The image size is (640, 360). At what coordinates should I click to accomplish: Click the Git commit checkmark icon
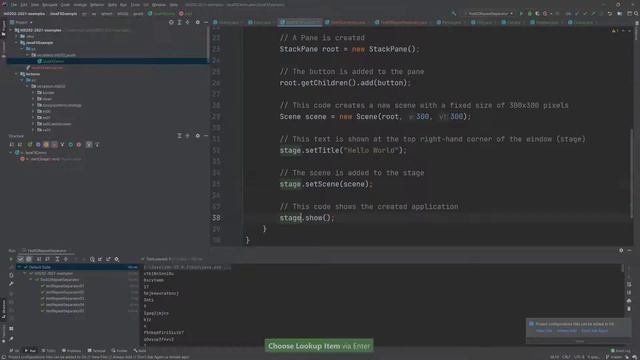click(x=585, y=13)
